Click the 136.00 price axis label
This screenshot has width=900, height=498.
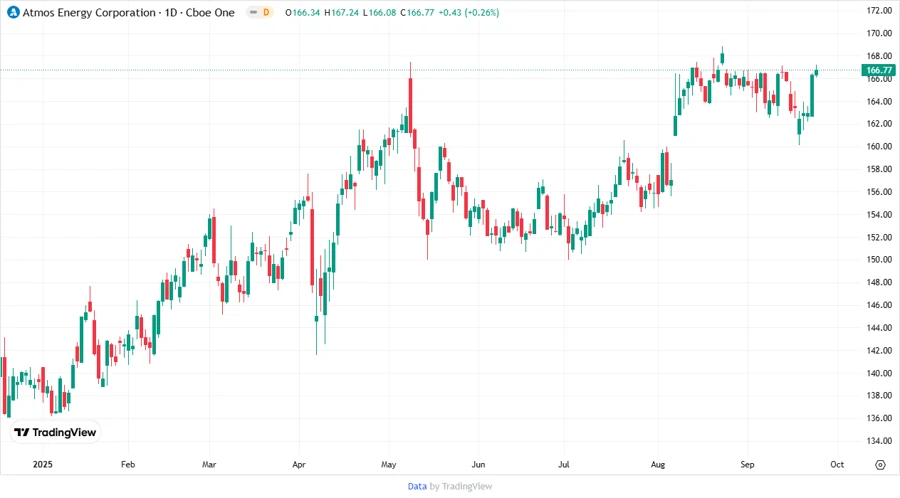[x=879, y=418]
